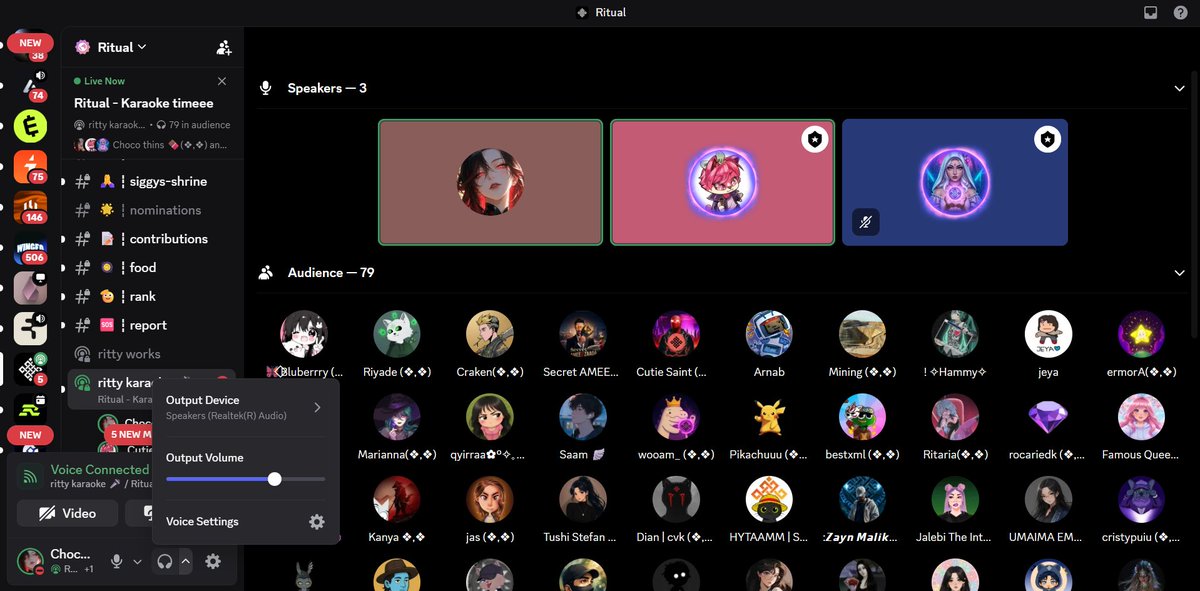Click Voice Settings menu entry
The height and width of the screenshot is (591, 1200).
245,522
